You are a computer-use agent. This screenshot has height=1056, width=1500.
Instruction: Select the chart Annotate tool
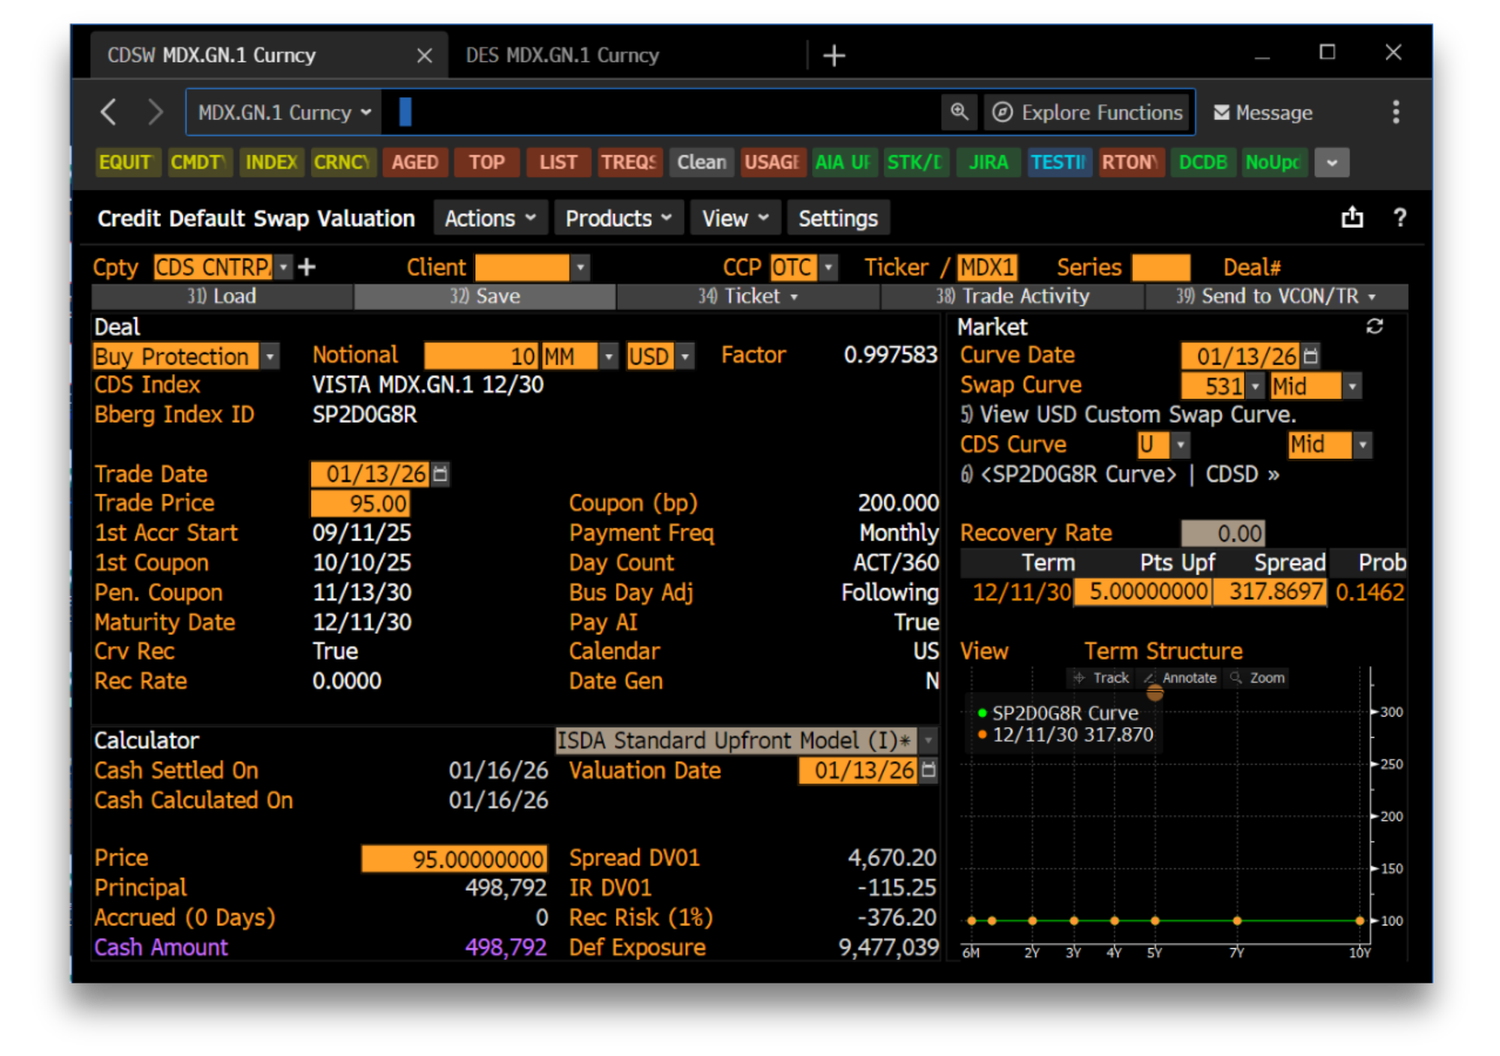[1181, 678]
